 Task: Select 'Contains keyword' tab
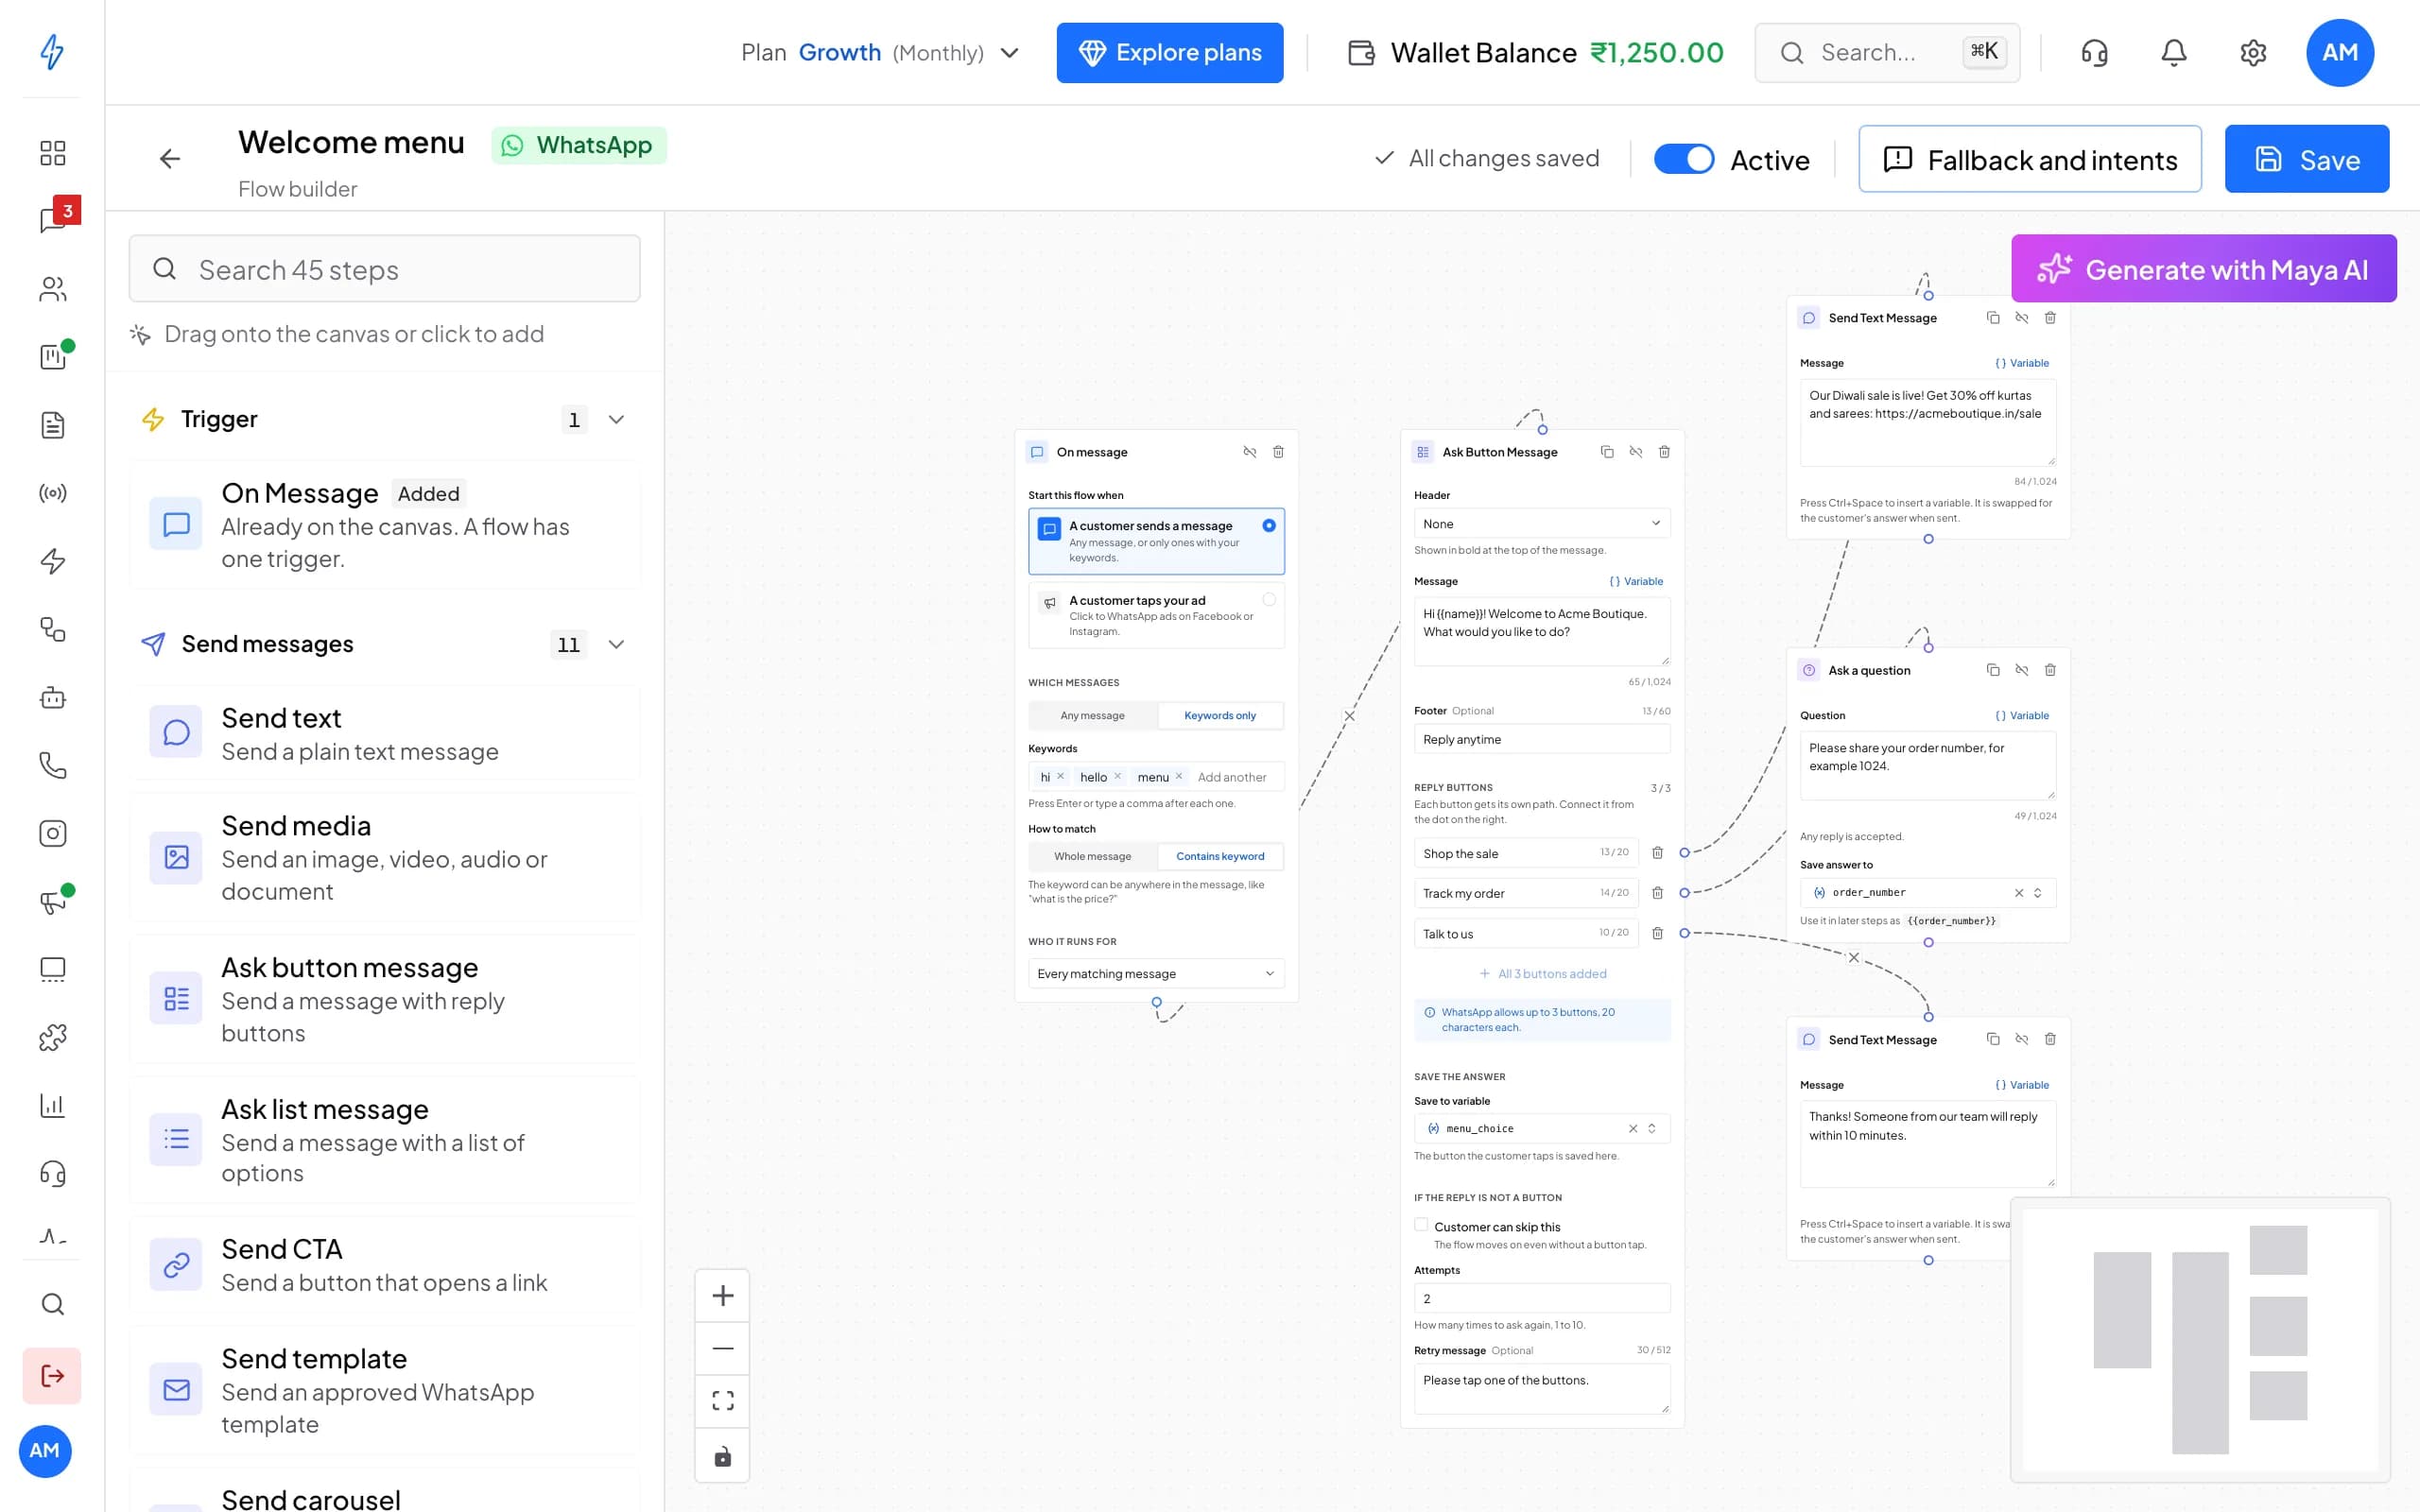pos(1220,857)
